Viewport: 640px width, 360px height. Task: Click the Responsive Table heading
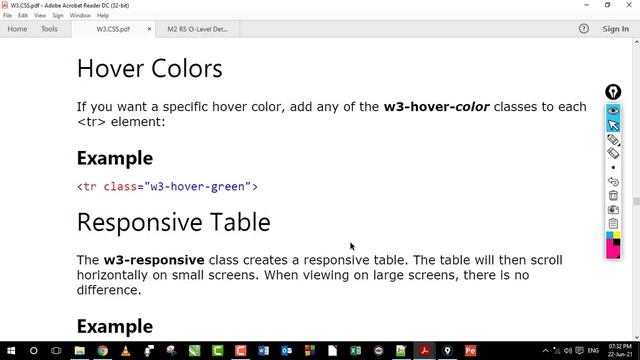(x=173, y=222)
